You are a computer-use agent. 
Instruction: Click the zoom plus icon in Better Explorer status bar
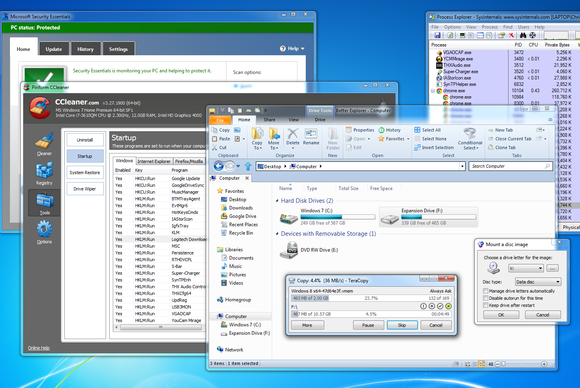544,364
